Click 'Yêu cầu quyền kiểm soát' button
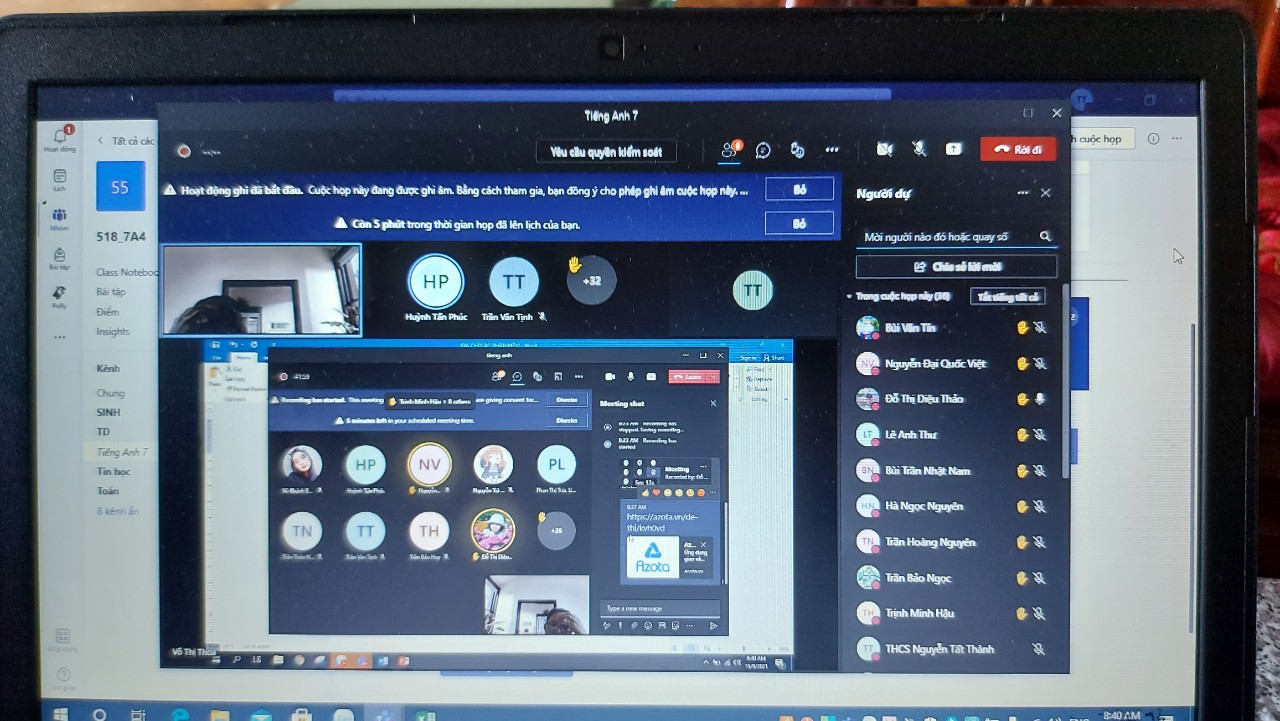The image size is (1280, 721). 606,152
